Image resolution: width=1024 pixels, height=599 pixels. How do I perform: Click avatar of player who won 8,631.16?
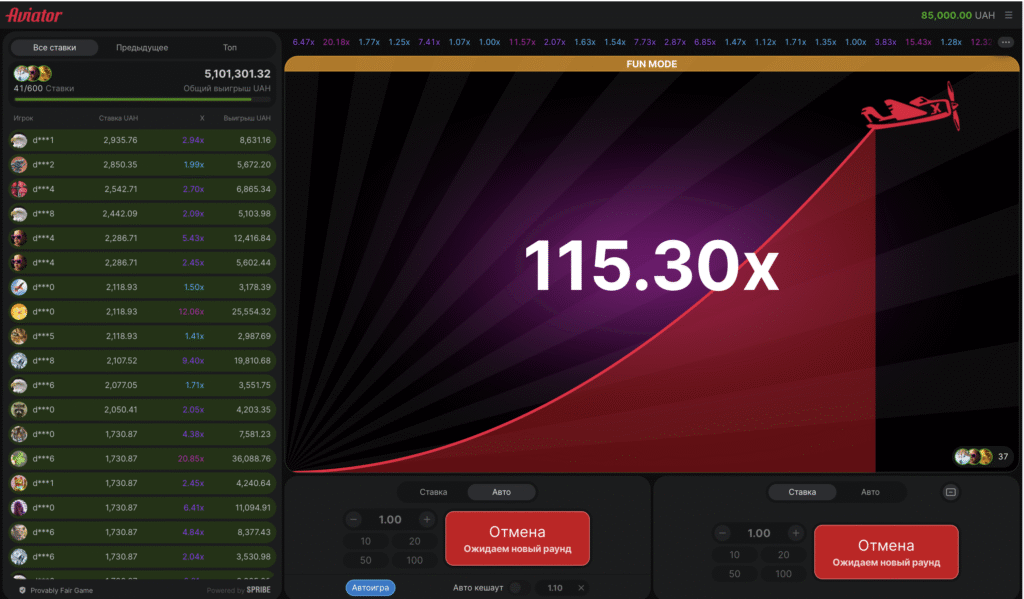pos(19,140)
